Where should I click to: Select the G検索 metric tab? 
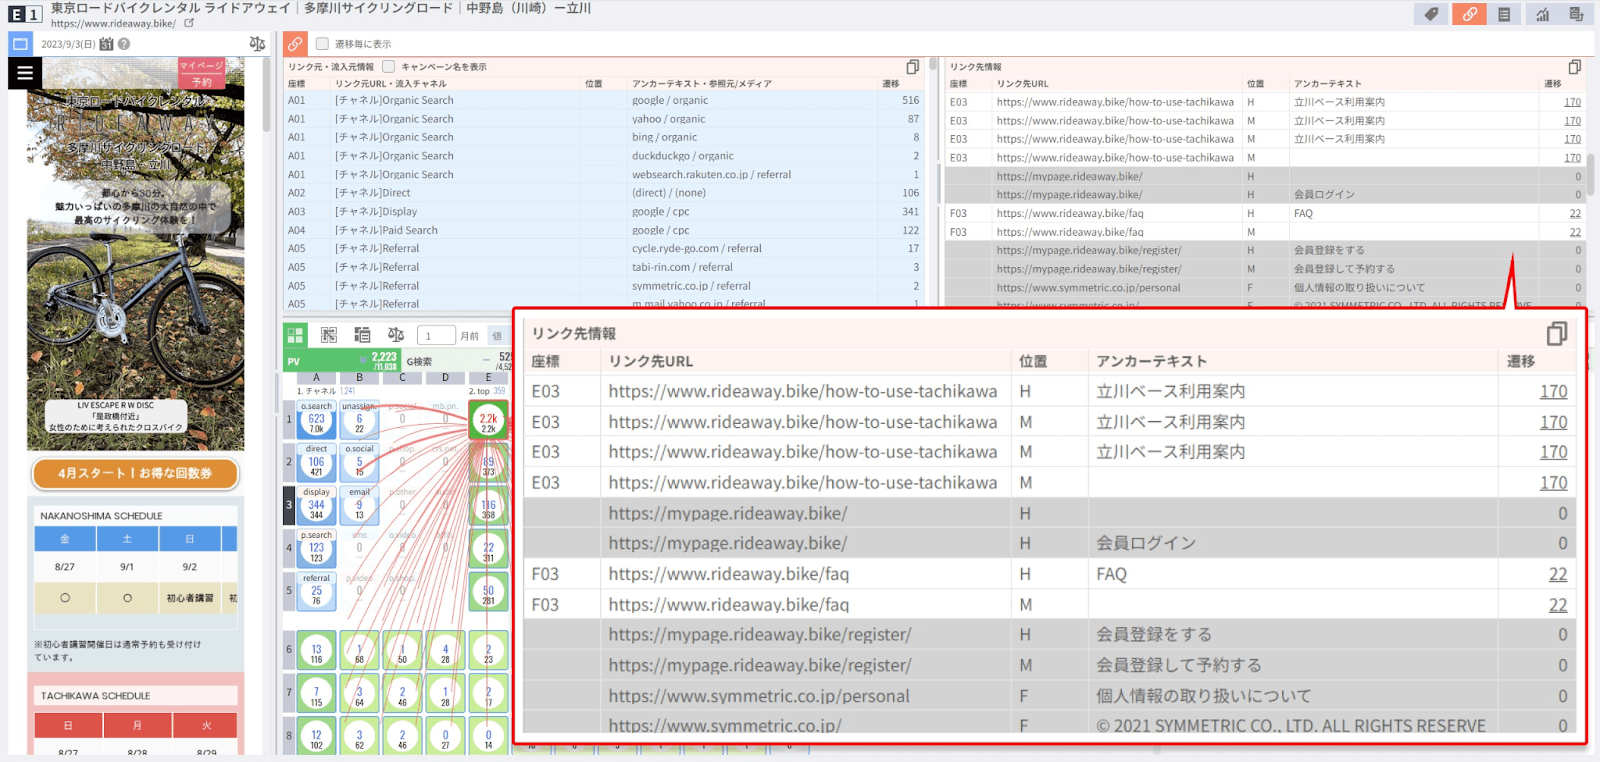click(456, 361)
